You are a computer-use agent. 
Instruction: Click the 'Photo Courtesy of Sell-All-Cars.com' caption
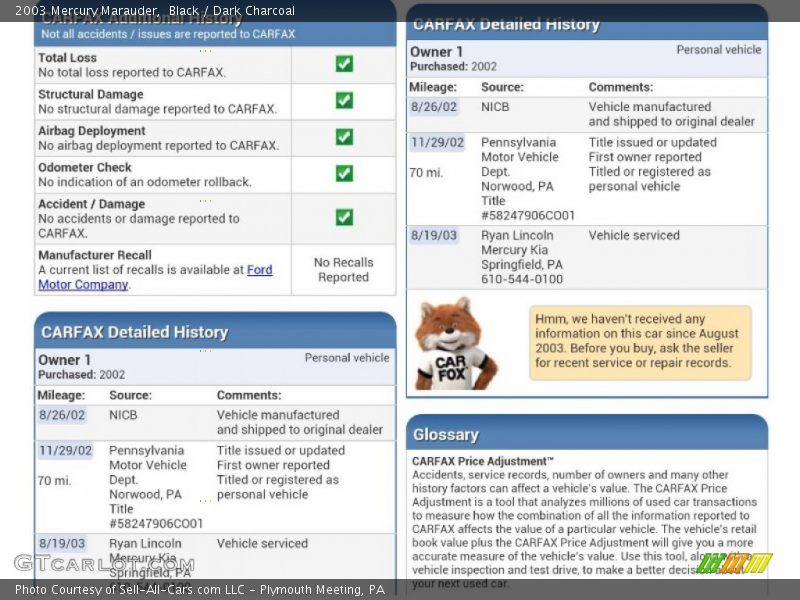coord(200,590)
